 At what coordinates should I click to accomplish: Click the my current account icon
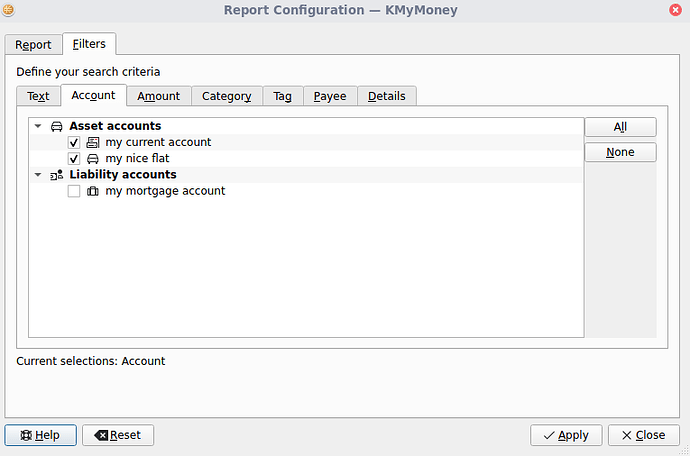93,142
